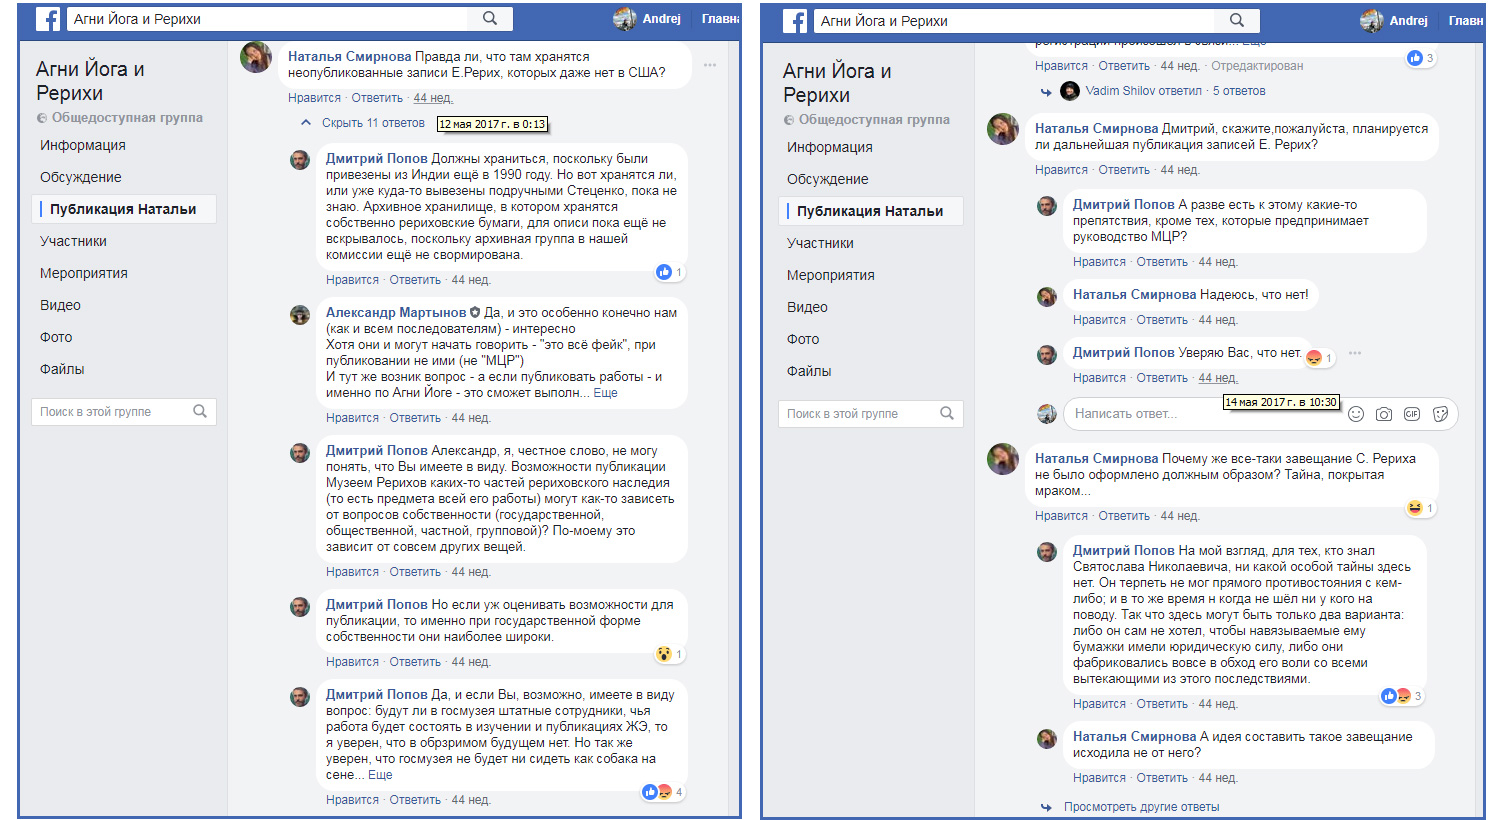
Task: Open Информация in left window sidebar
Action: [x=83, y=145]
